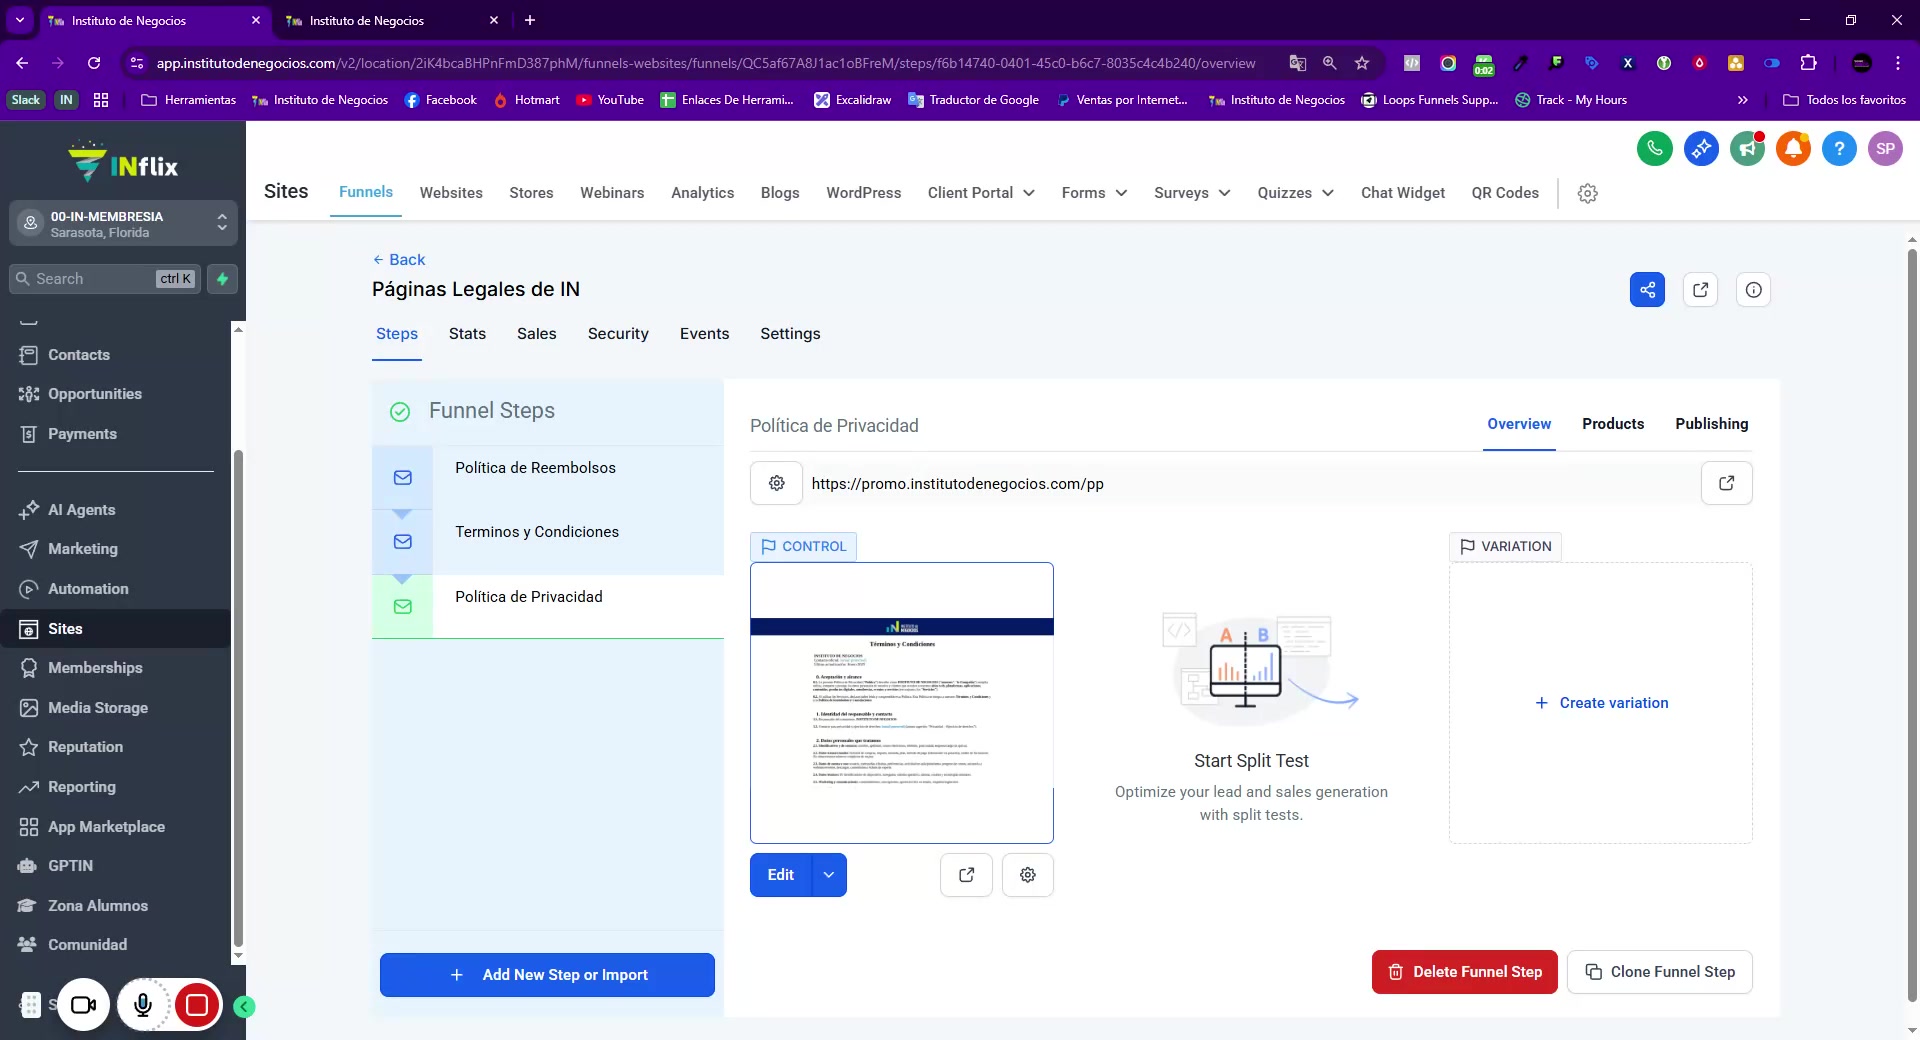Bookmark this page with star icon

[1361, 63]
